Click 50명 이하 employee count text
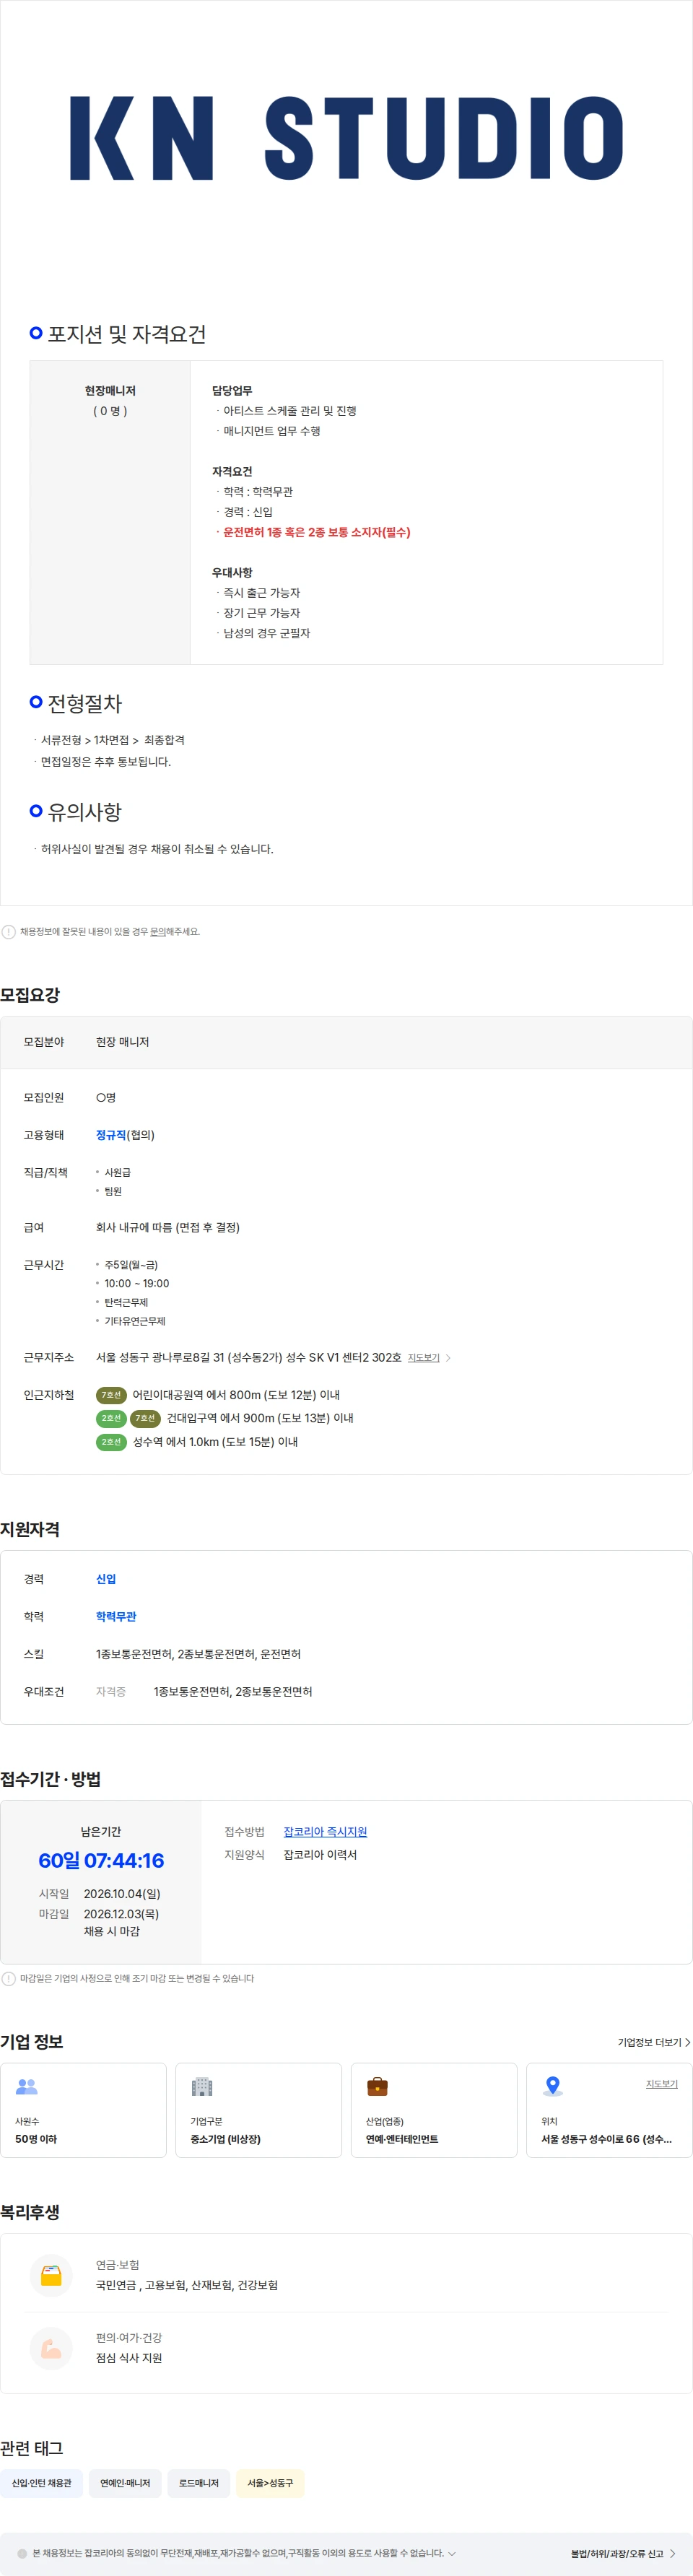This screenshot has width=693, height=2576. click(x=36, y=2138)
